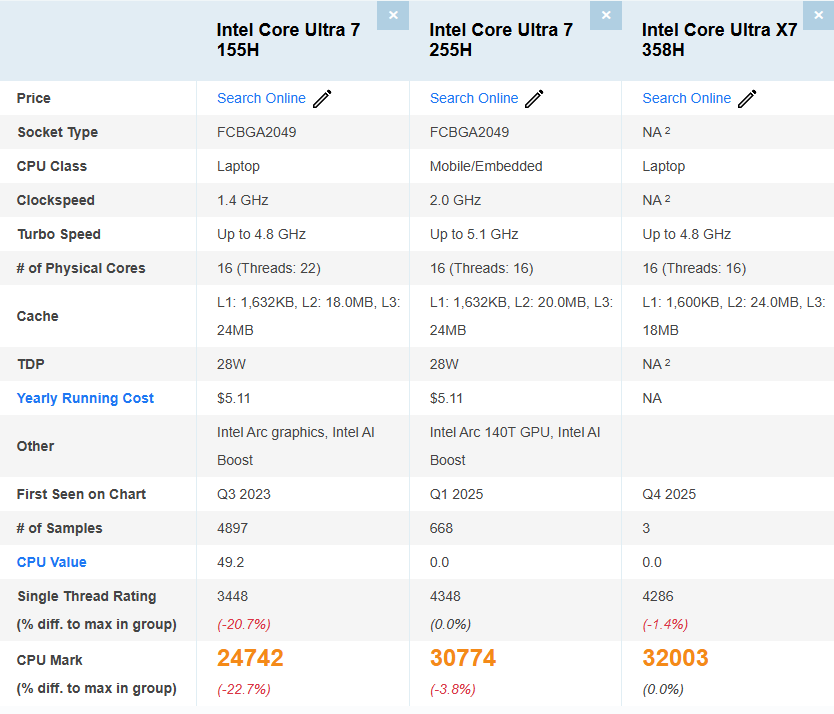The height and width of the screenshot is (714, 834).
Task: Click the pencil edit icon beside the 255H price
Action: click(x=533, y=98)
